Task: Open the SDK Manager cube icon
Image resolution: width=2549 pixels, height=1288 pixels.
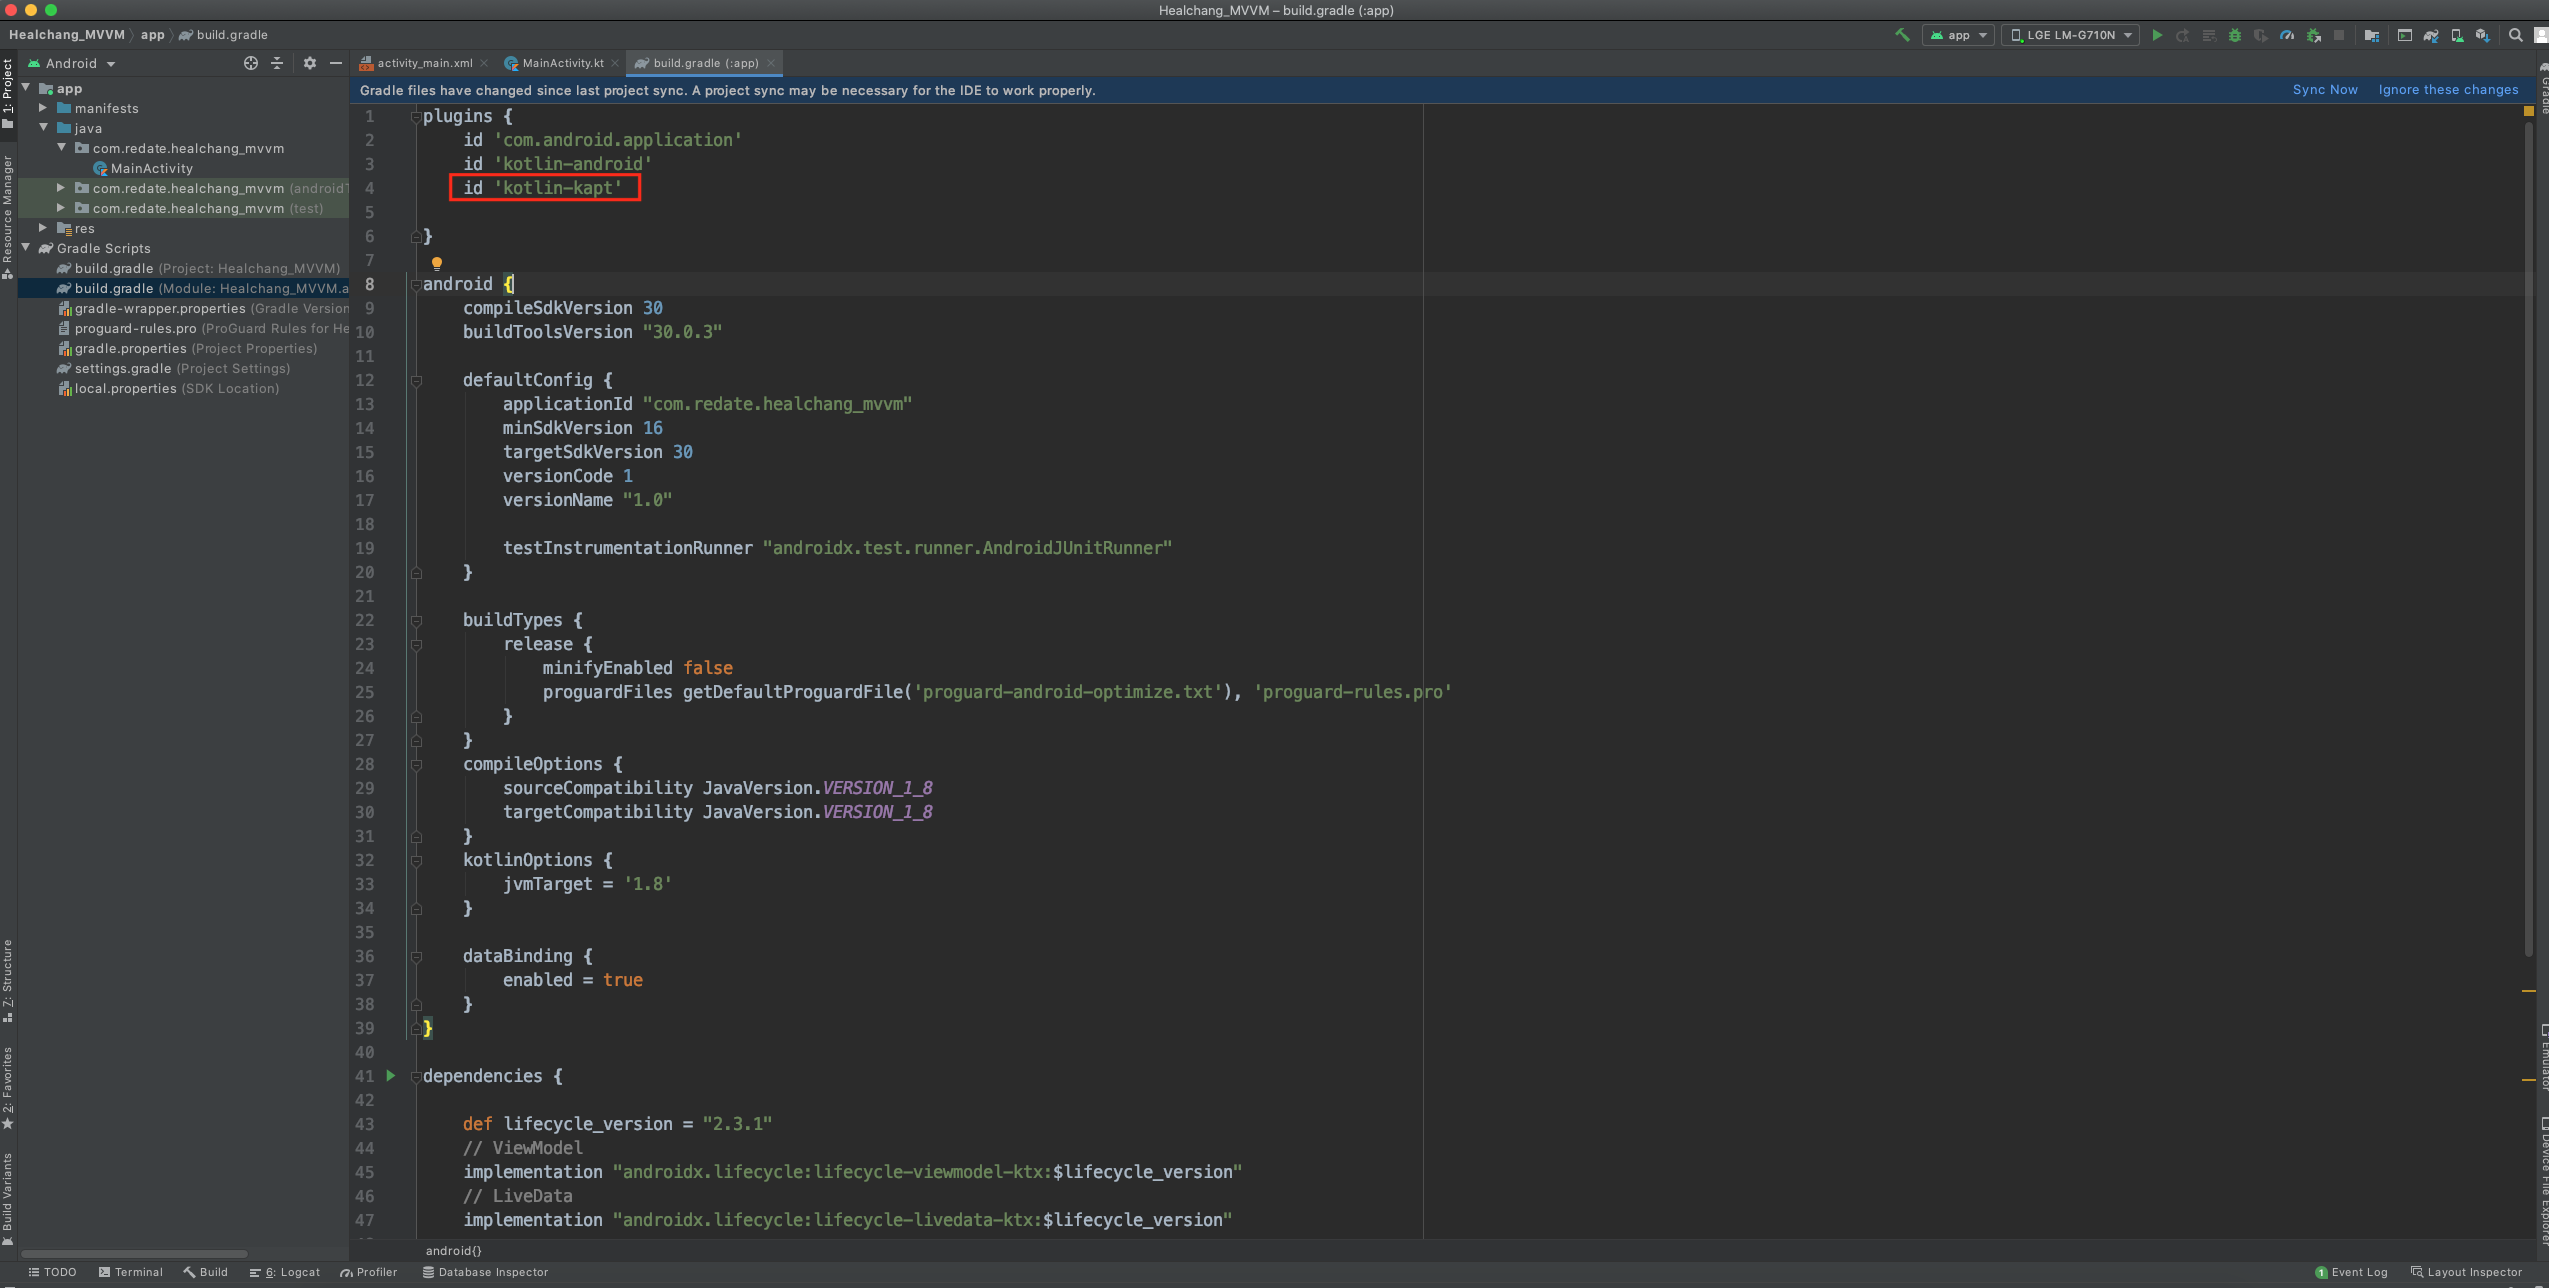Action: 2482,35
